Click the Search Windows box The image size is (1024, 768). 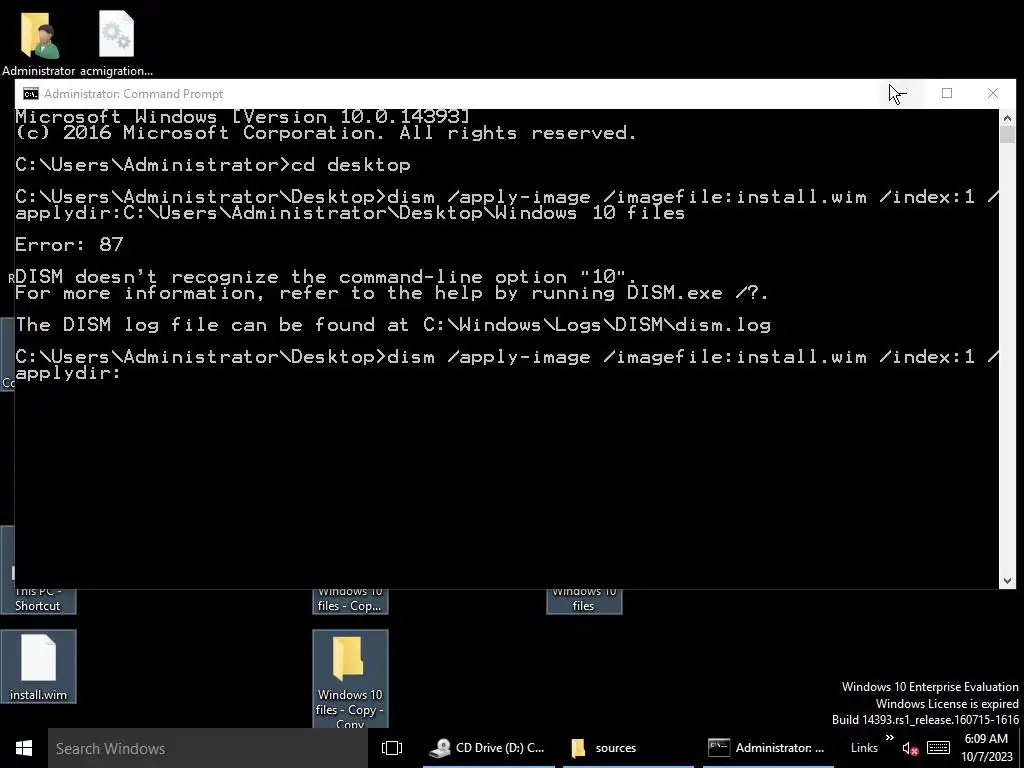[x=208, y=748]
